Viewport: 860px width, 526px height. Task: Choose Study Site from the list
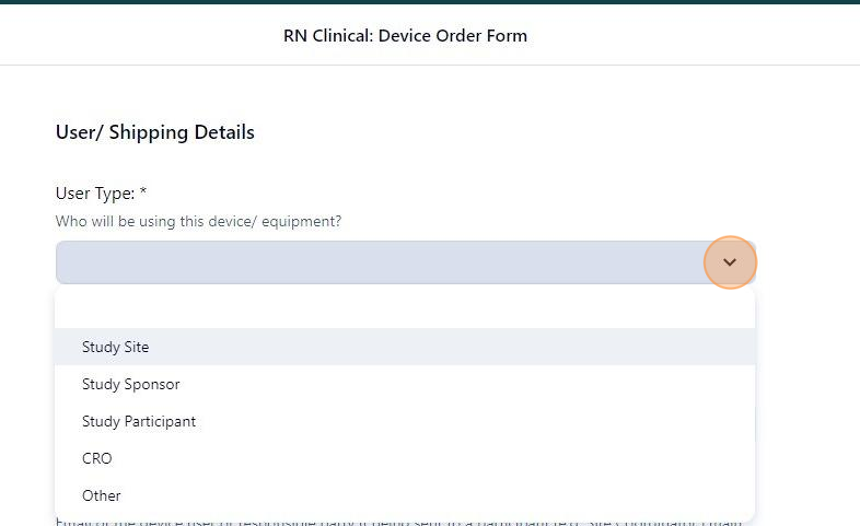pos(405,347)
